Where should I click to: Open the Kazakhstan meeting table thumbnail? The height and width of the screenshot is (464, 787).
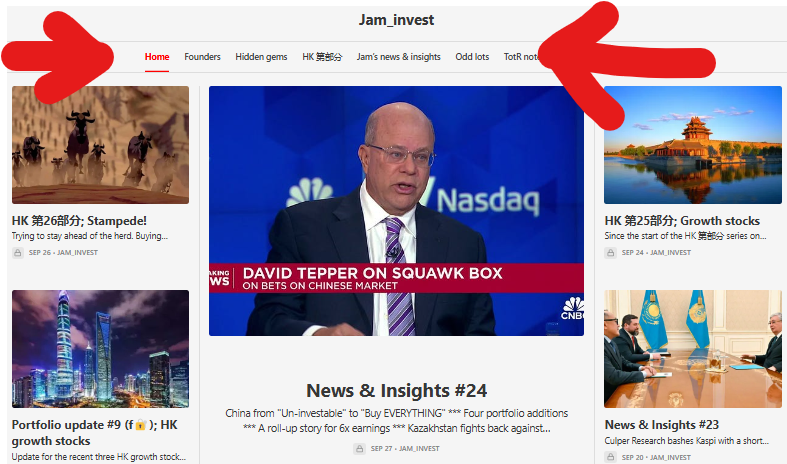click(693, 349)
